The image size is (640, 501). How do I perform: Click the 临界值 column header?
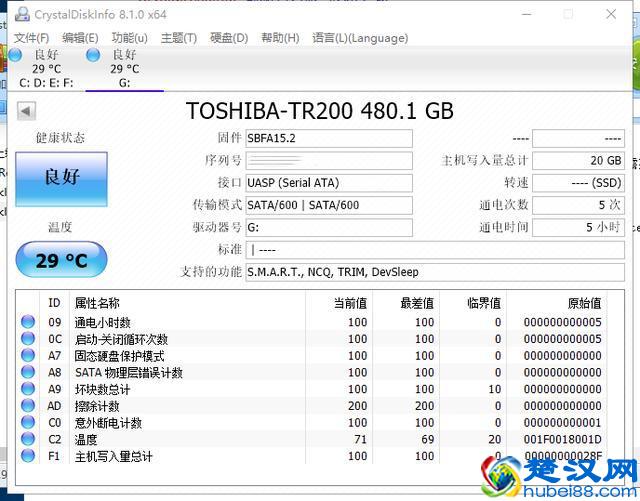473,303
